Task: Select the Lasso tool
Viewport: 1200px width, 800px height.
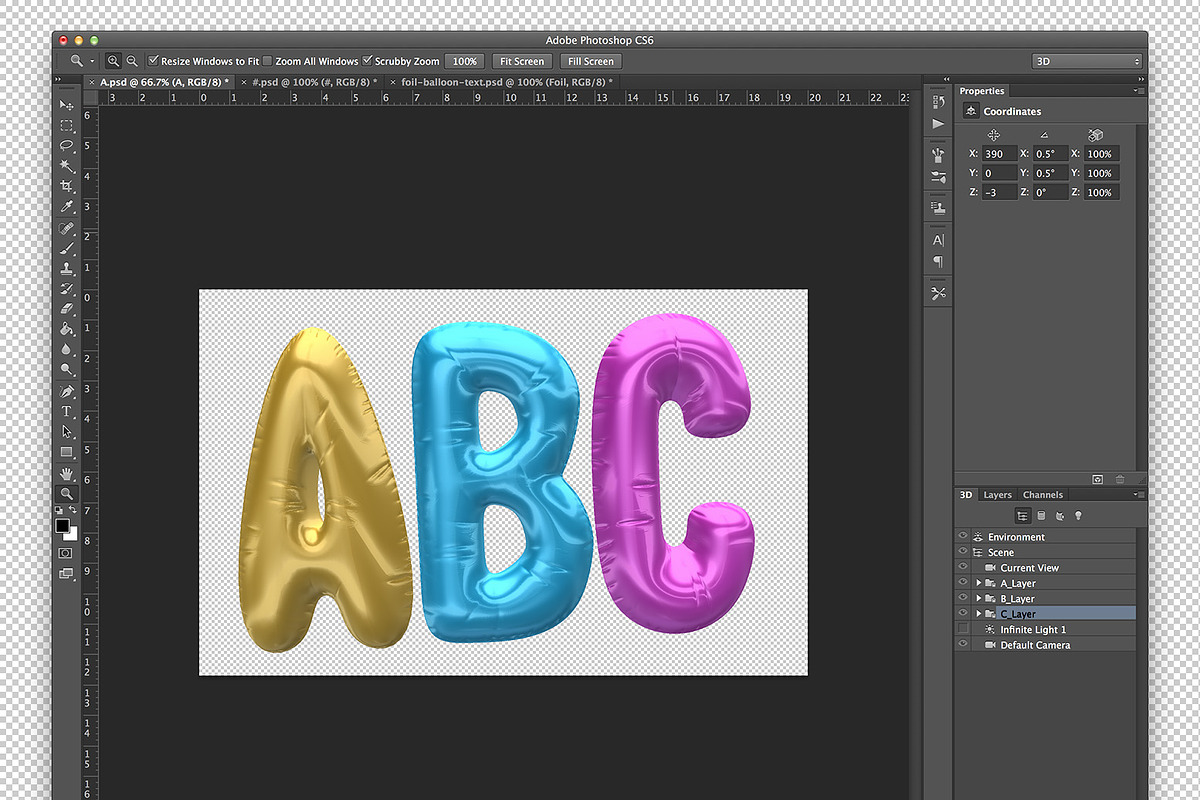Action: click(67, 146)
